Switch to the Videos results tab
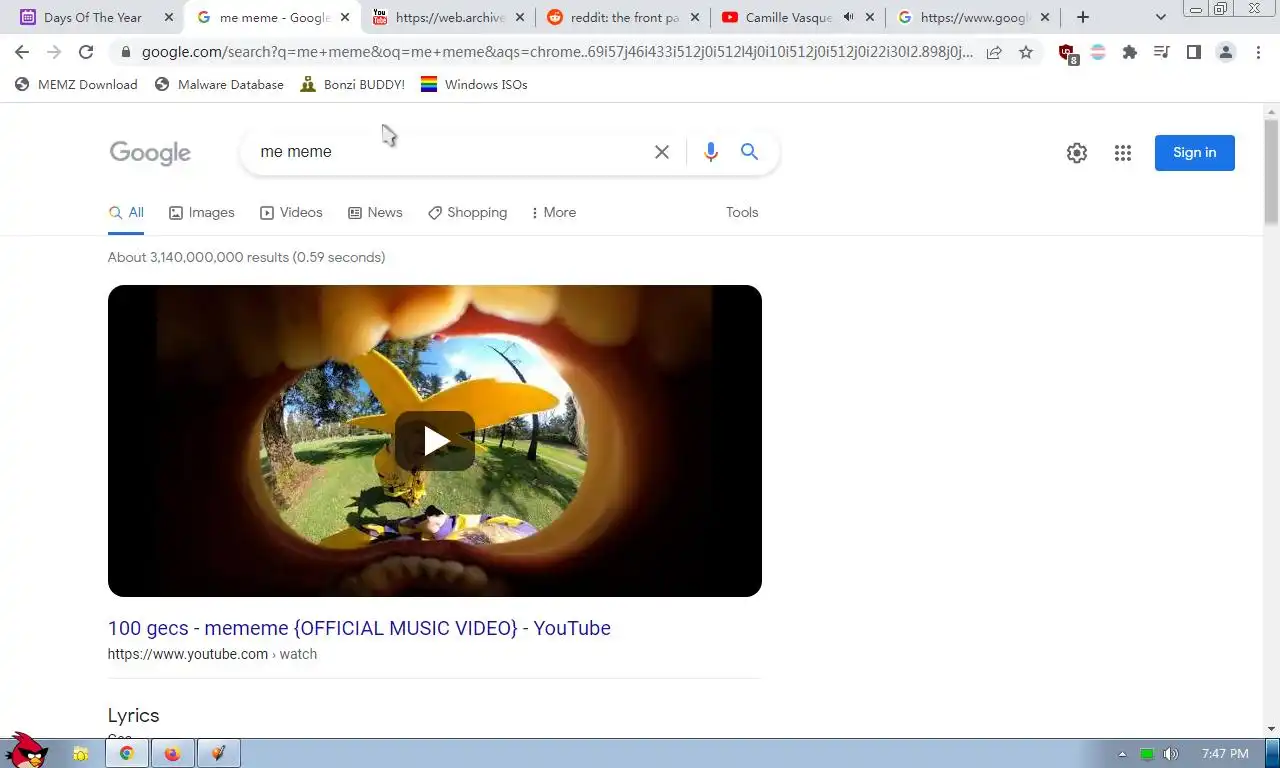 pyautogui.click(x=291, y=213)
